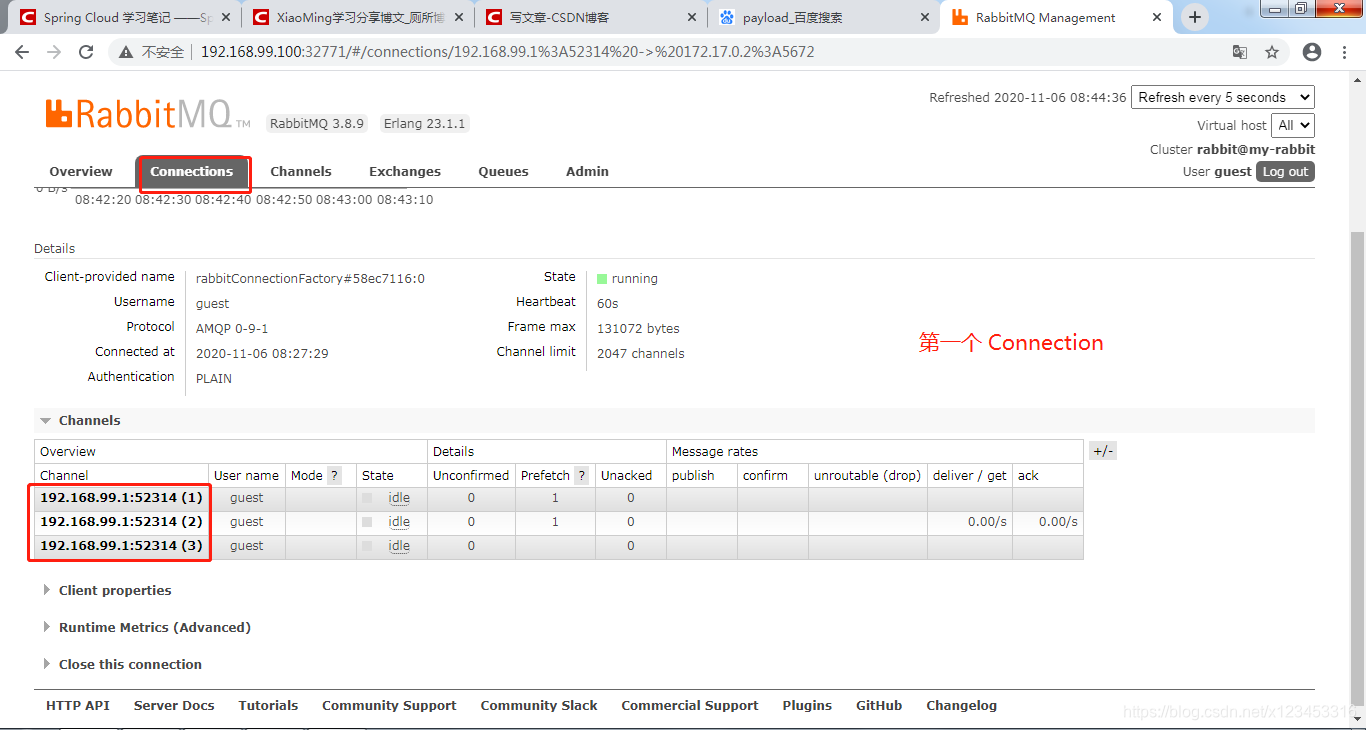Click the deliver / get column header
The image size is (1366, 730).
(969, 475)
